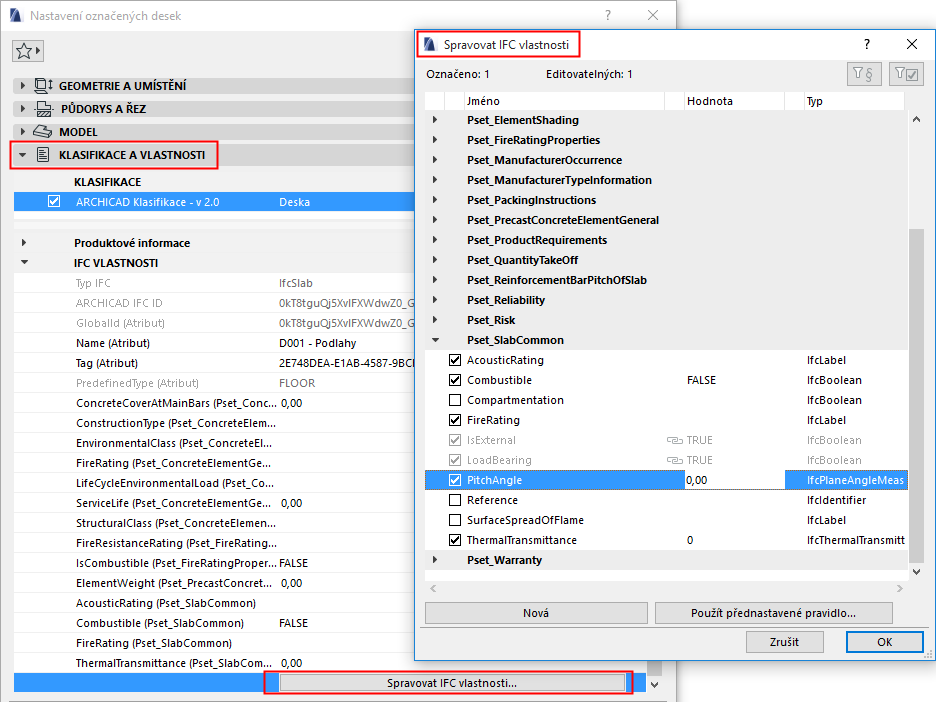This screenshot has height=702, width=936.
Task: Click the Model panel slab icon
Action: point(42,132)
